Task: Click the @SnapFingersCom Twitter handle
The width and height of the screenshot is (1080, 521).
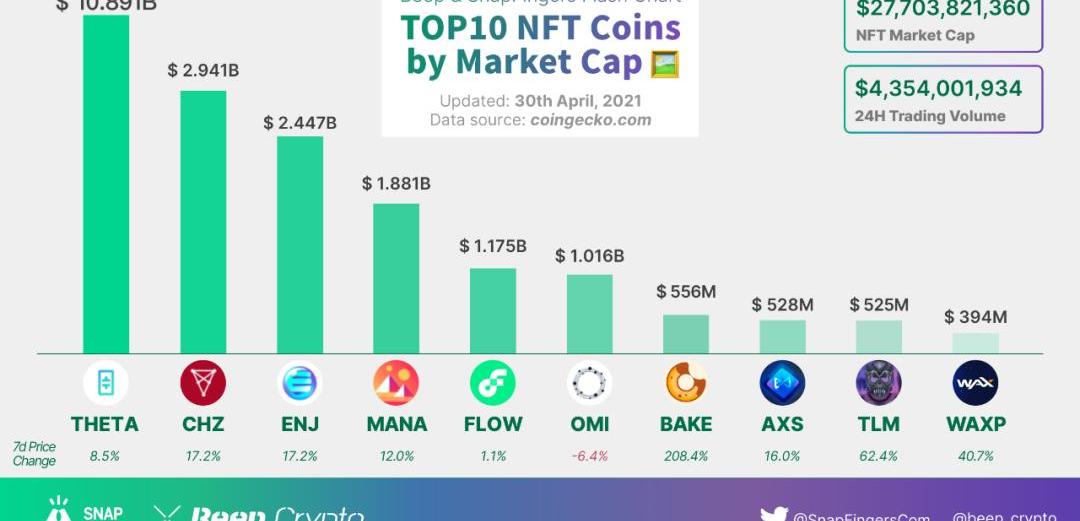Action: [x=860, y=516]
